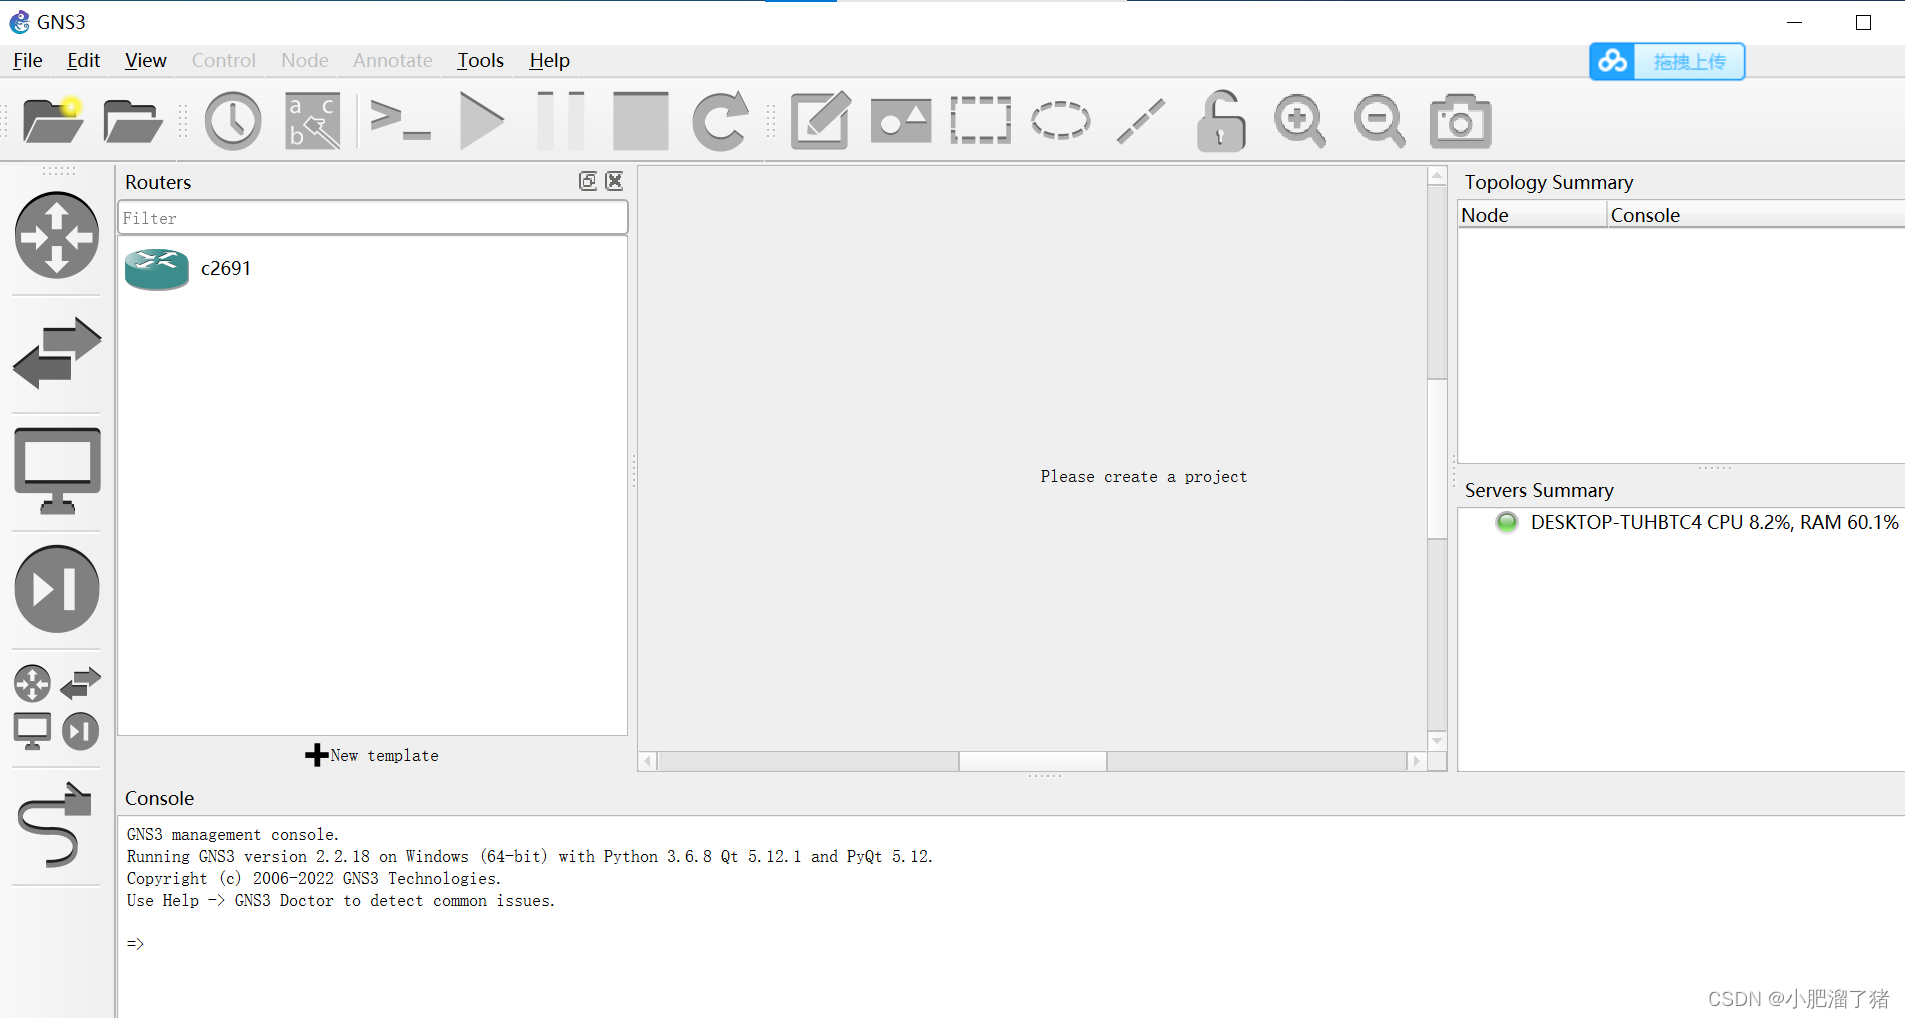This screenshot has width=1905, height=1018.
Task: Toggle show/hide interface labels icon
Action: pos(313,121)
